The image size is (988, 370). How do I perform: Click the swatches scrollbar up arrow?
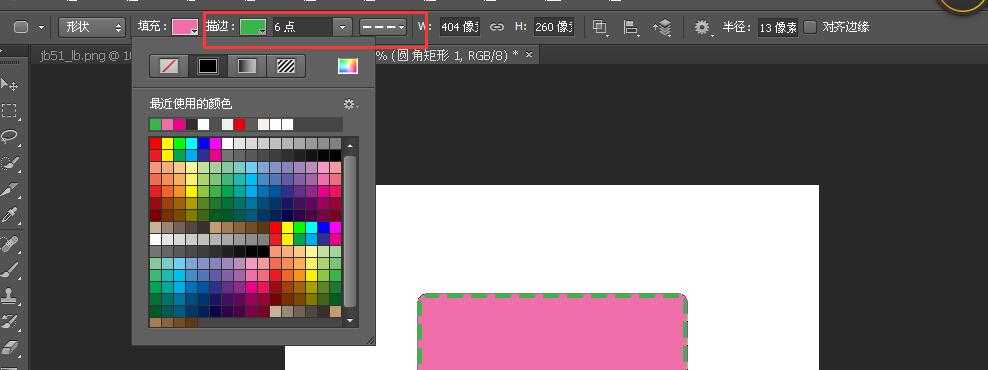point(350,146)
